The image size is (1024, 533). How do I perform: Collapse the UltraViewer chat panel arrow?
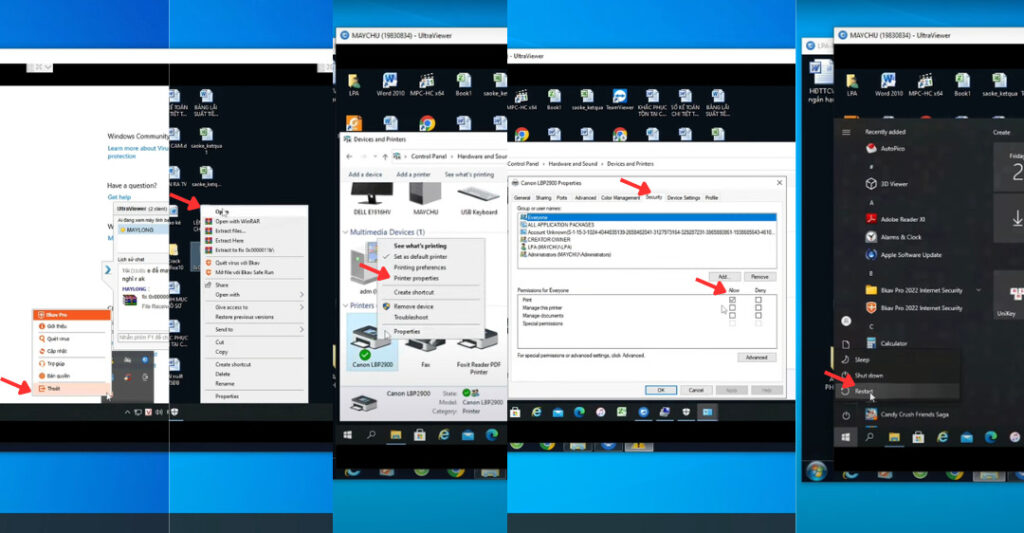pyautogui.click(x=106, y=269)
